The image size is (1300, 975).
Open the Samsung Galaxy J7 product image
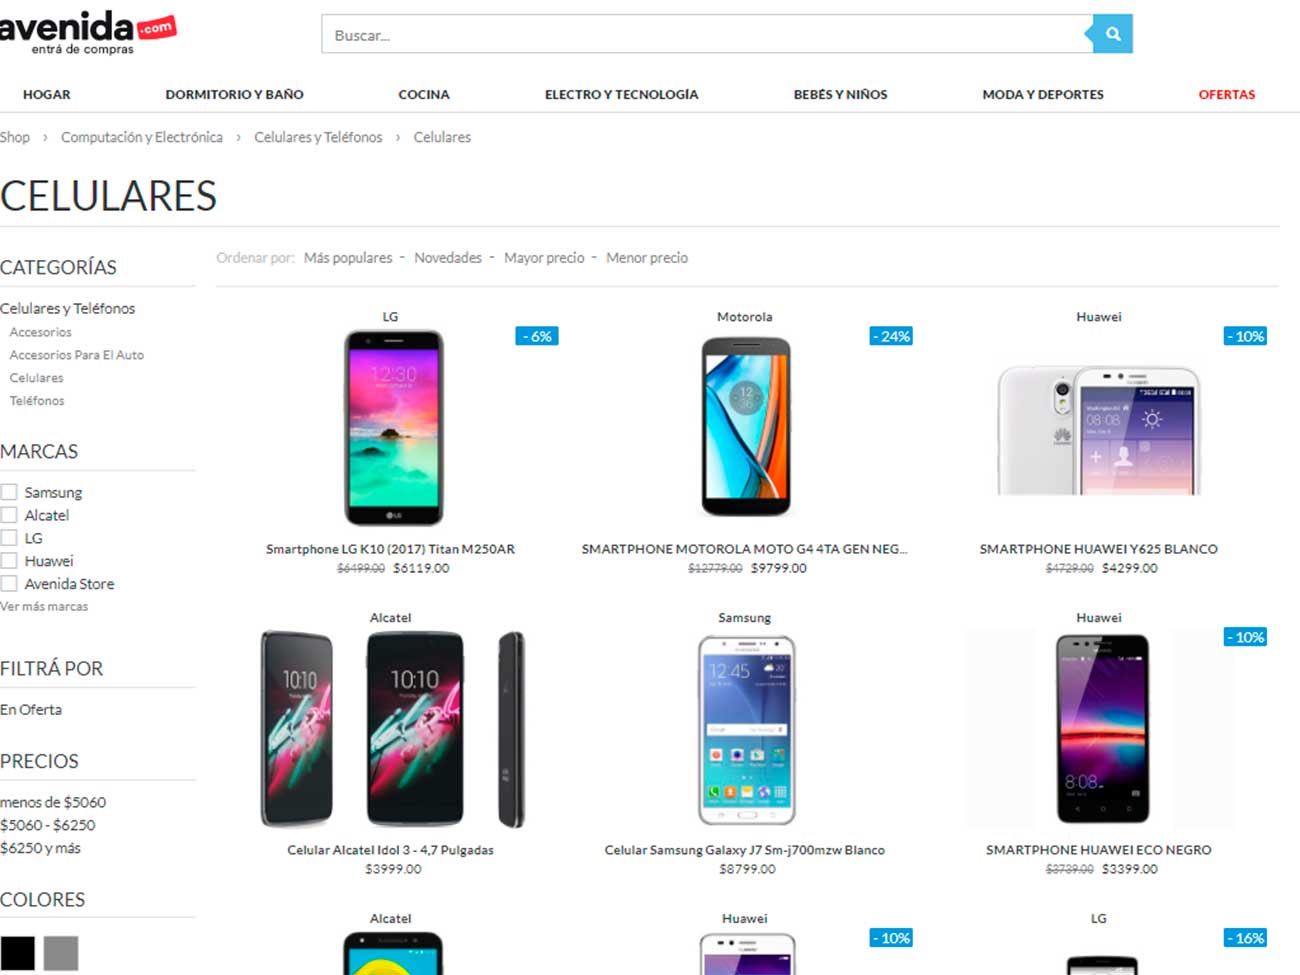pyautogui.click(x=746, y=731)
